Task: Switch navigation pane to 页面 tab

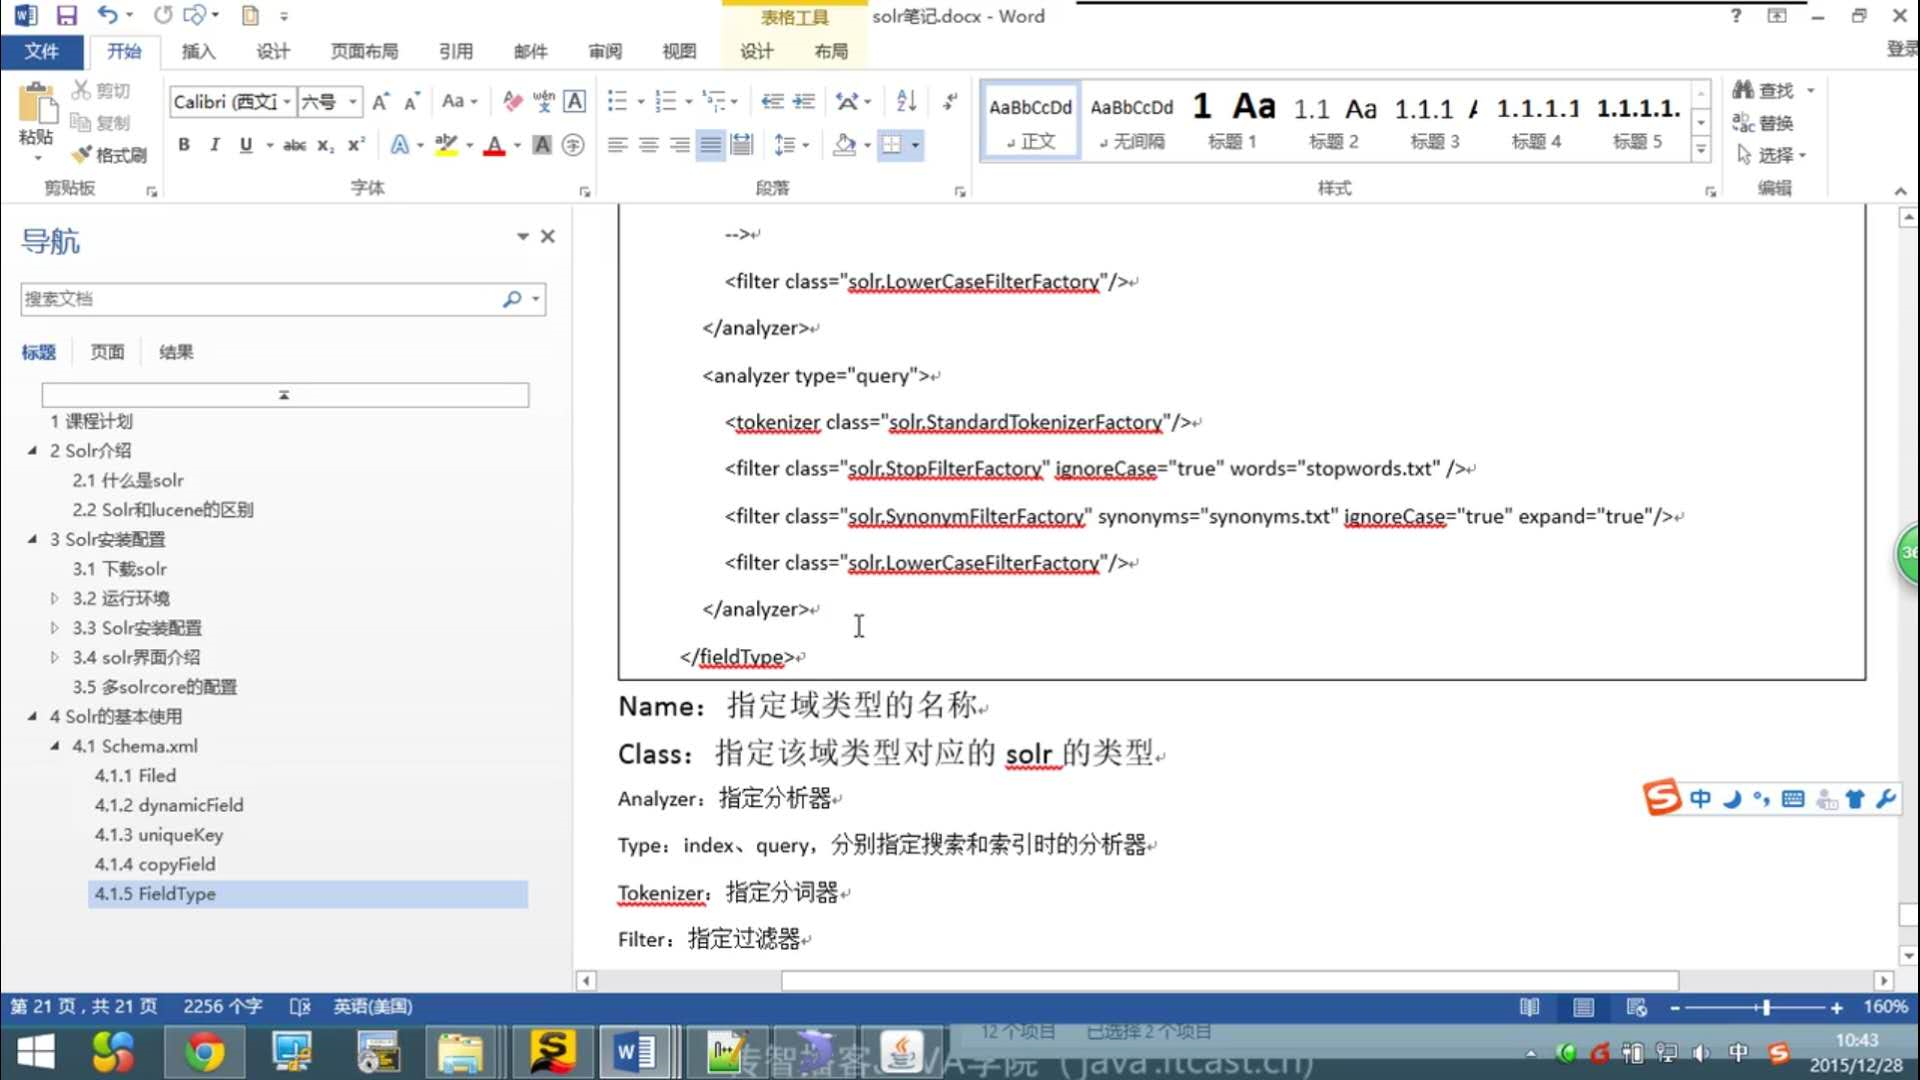Action: (x=107, y=352)
